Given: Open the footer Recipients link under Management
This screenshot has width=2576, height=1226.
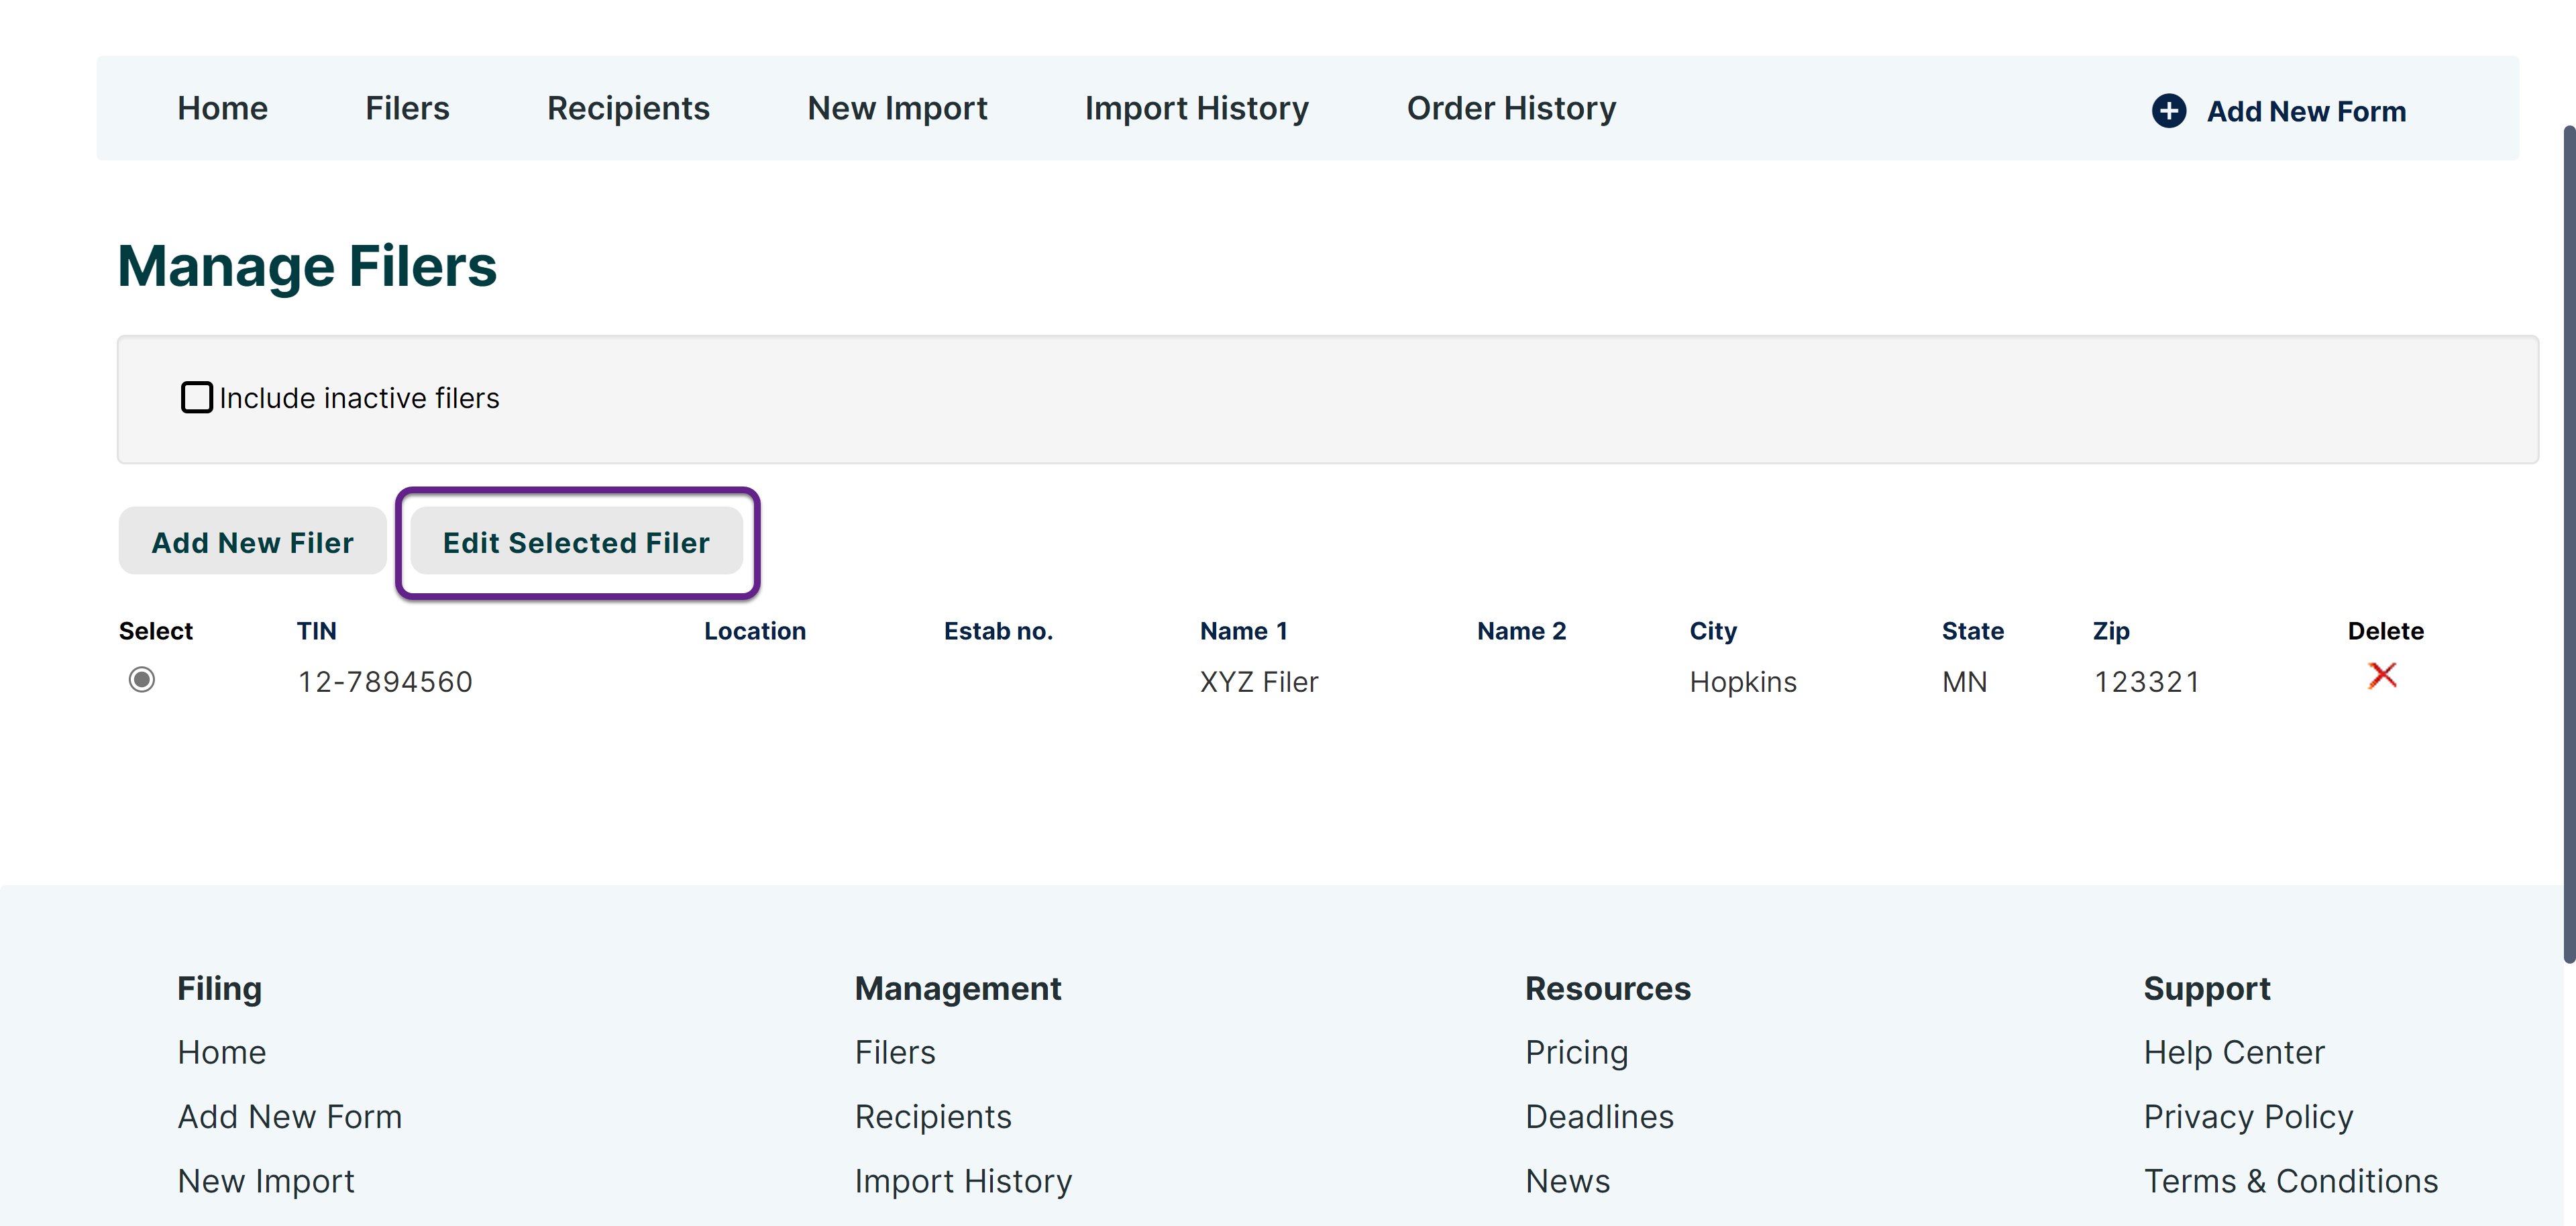Looking at the screenshot, I should coord(932,1116).
